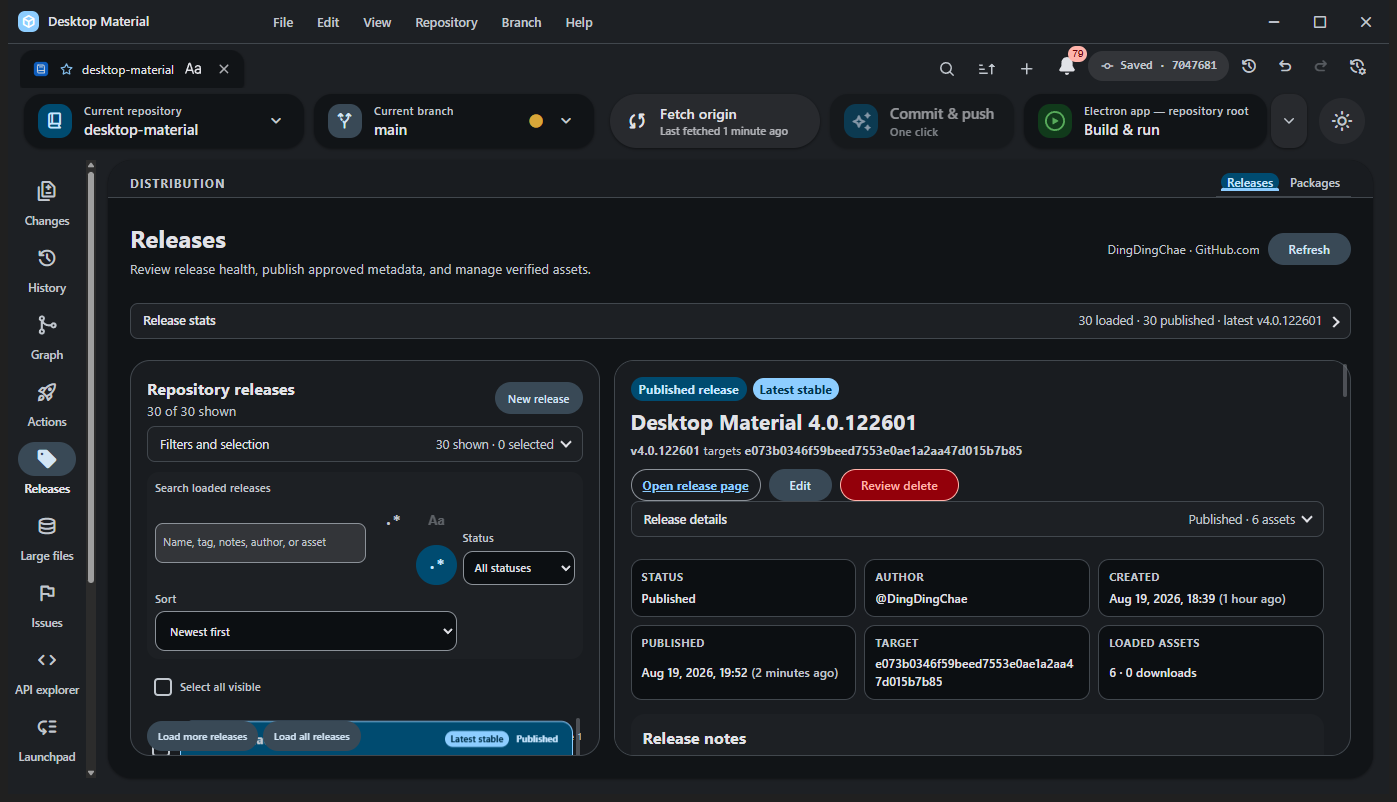Expand the Release stats row

tap(740, 321)
